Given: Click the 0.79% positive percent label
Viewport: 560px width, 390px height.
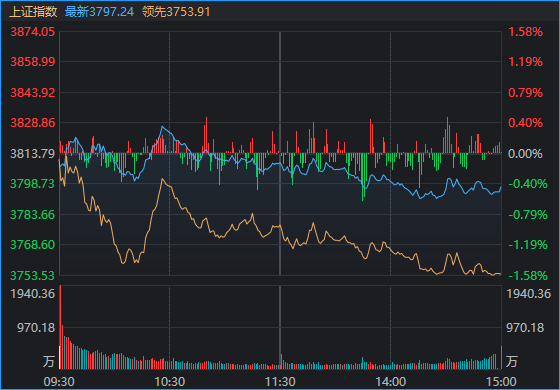Looking at the screenshot, I should (x=525, y=93).
